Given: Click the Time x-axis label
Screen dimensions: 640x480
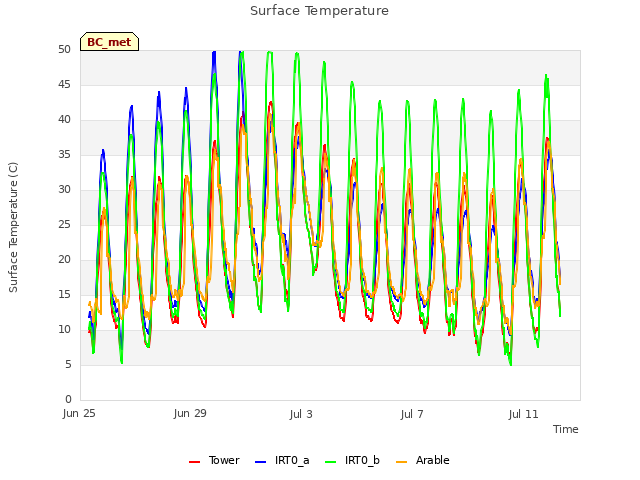Looking at the screenshot, I should tap(566, 429).
